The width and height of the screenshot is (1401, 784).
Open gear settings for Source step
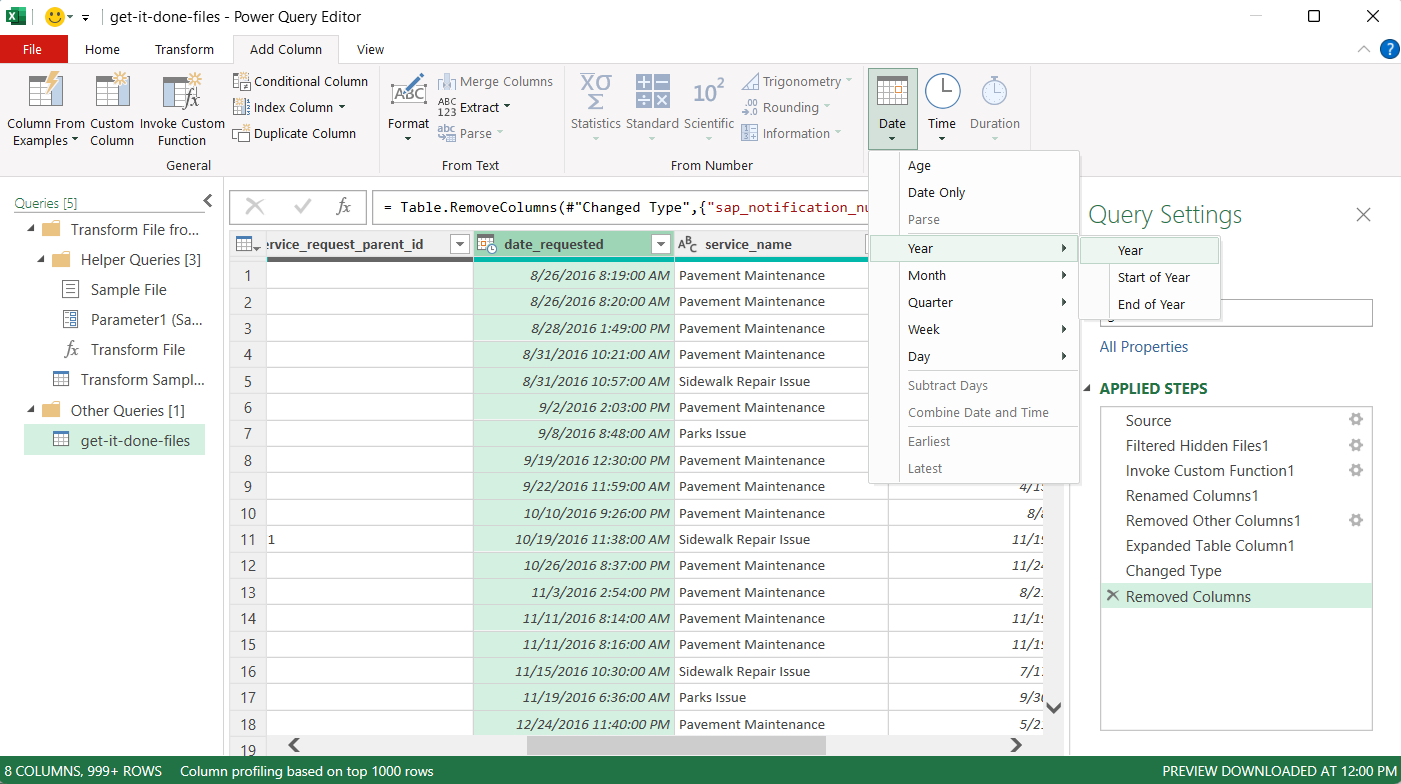tap(1356, 420)
